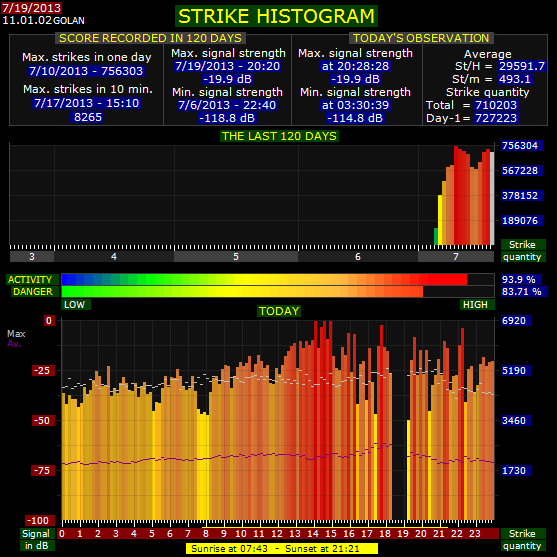The image size is (557, 557).
Task: Click the 756304 axis value
Action: coord(521,145)
